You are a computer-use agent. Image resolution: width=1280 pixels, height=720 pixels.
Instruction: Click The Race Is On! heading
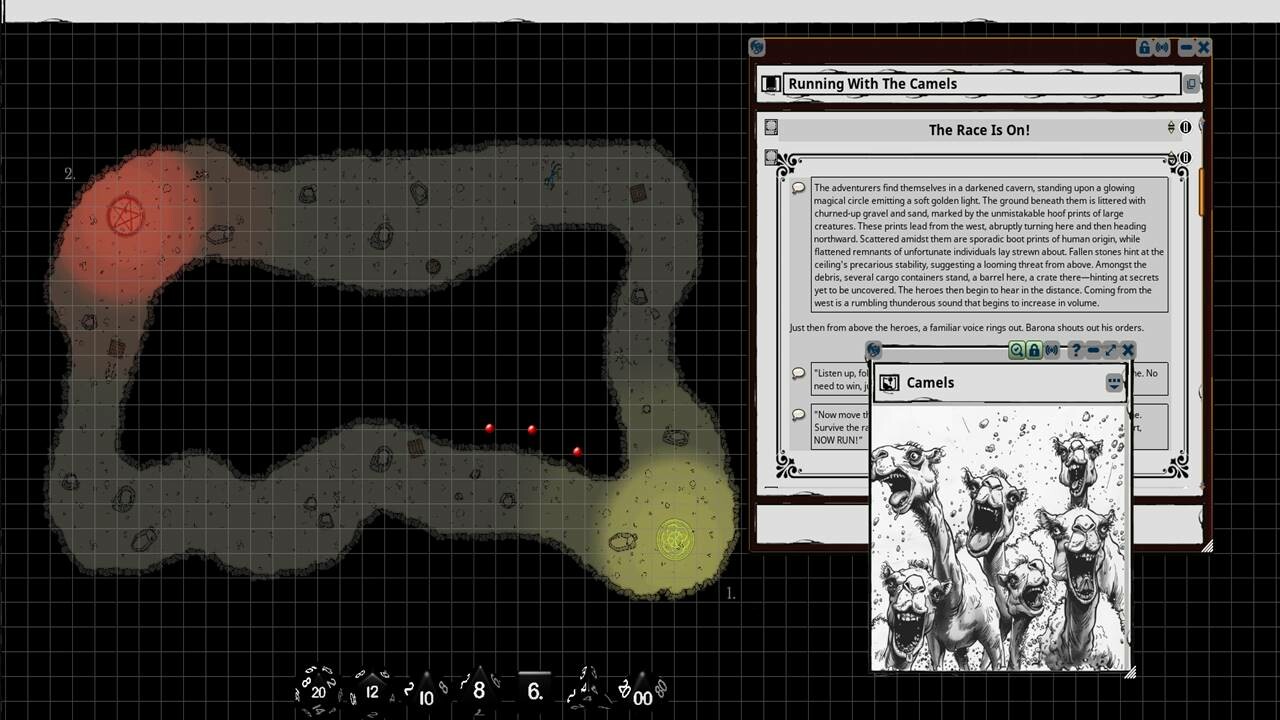coord(979,129)
